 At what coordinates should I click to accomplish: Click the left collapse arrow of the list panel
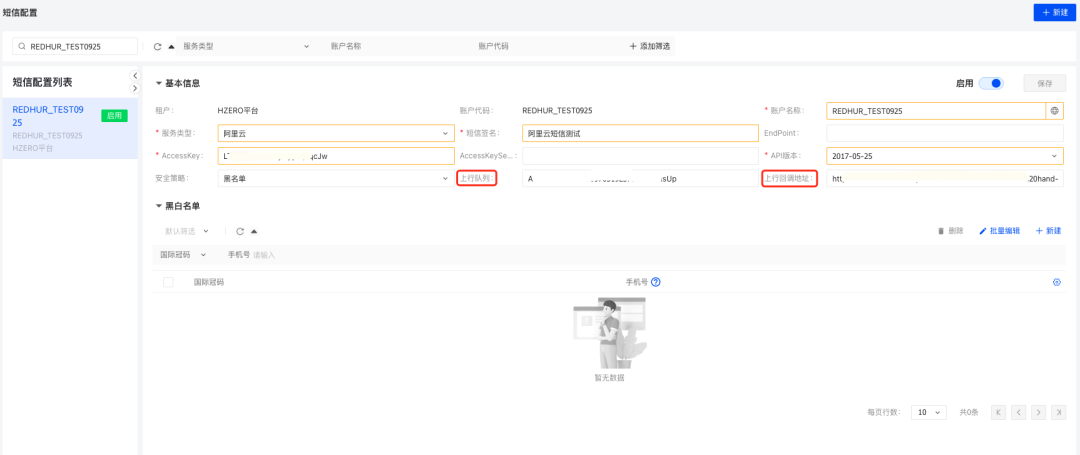click(135, 76)
